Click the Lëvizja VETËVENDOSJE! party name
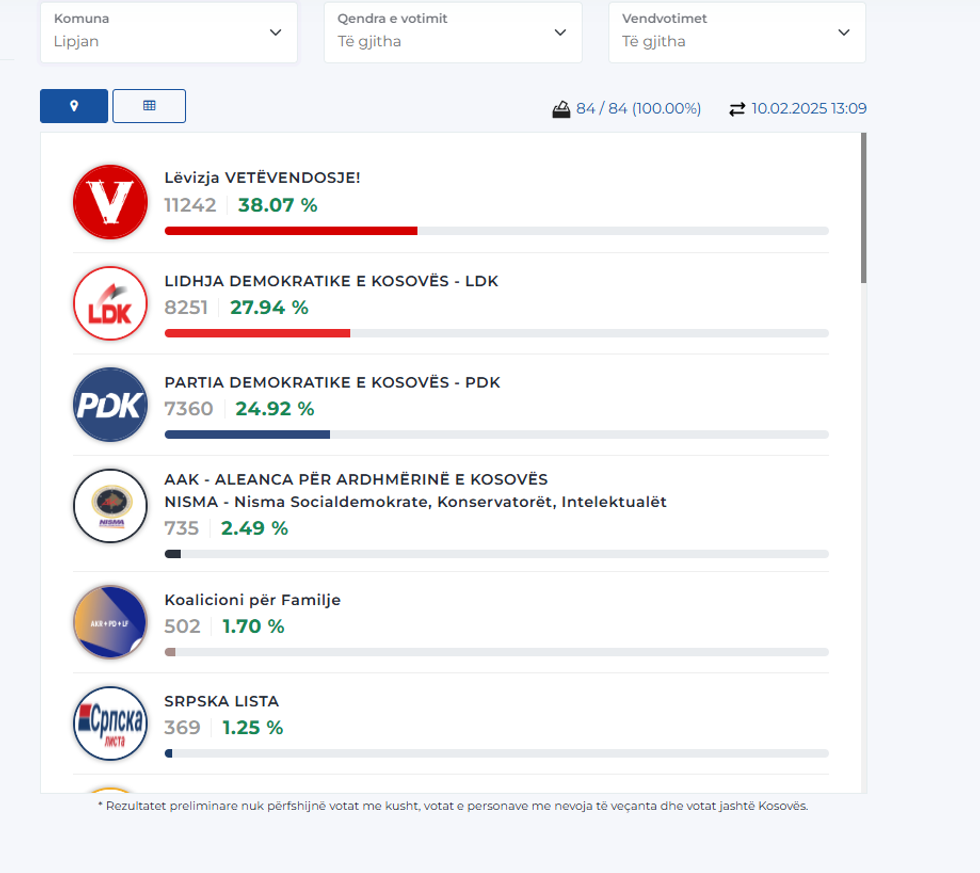980x873 pixels. coord(262,177)
